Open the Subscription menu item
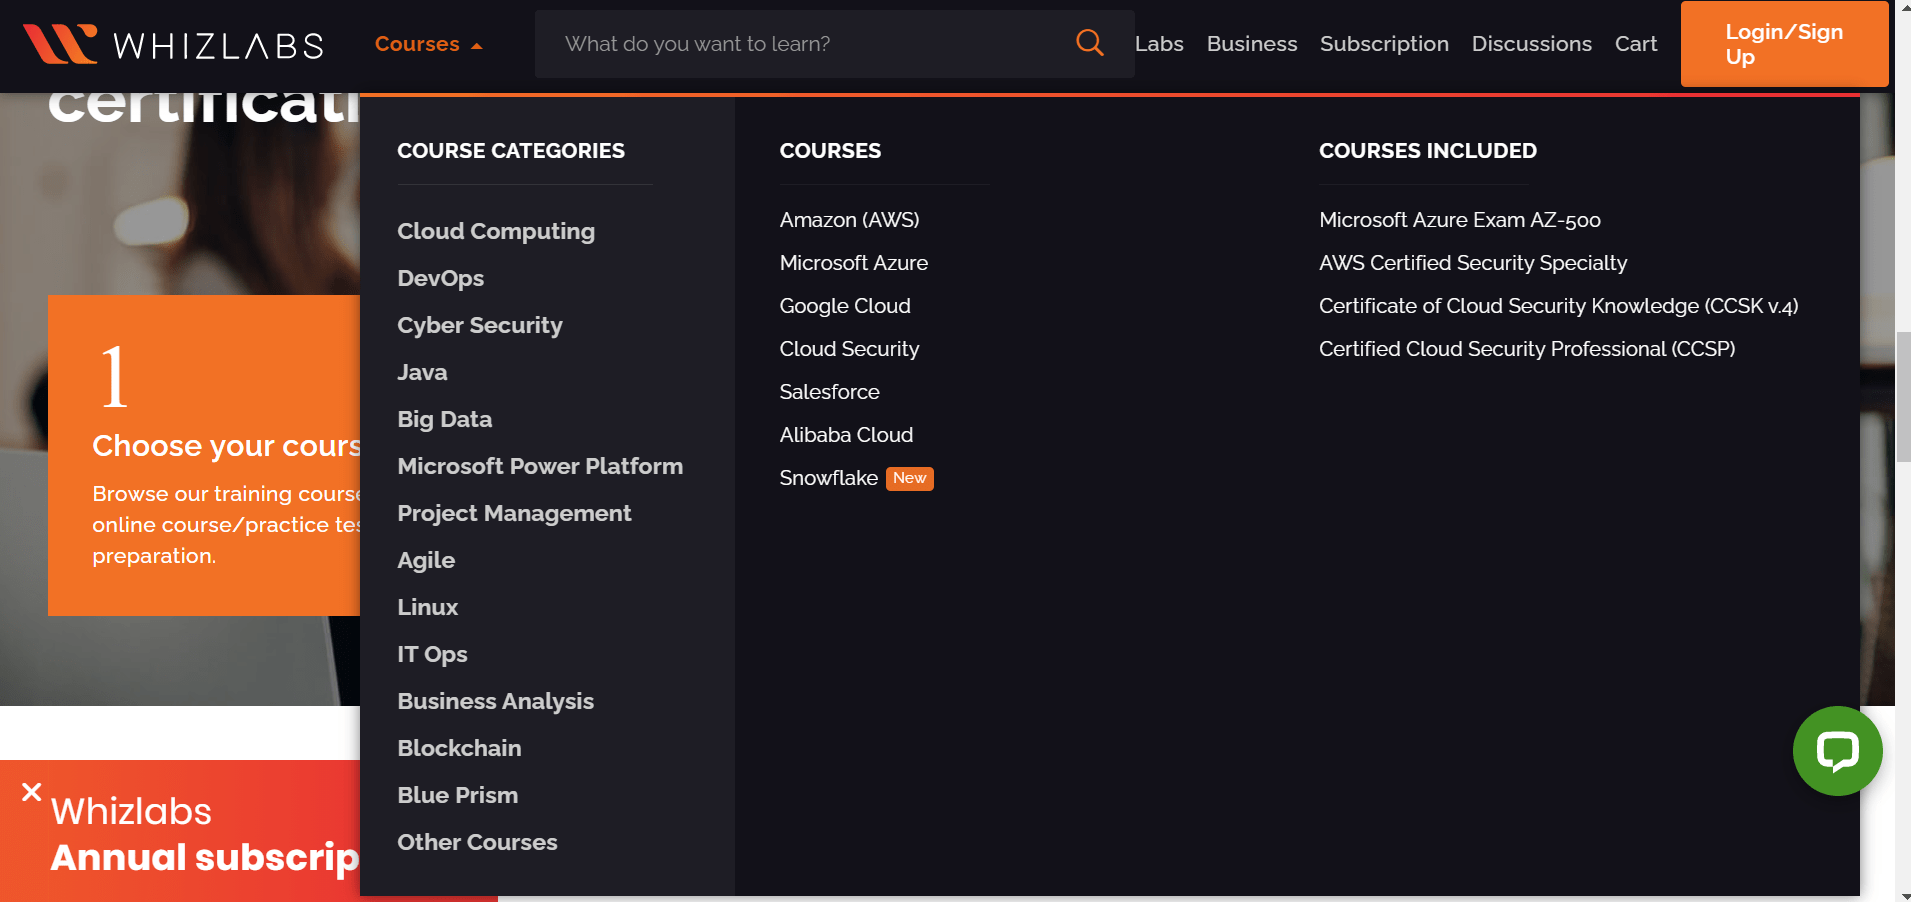This screenshot has width=1911, height=902. [x=1384, y=43]
